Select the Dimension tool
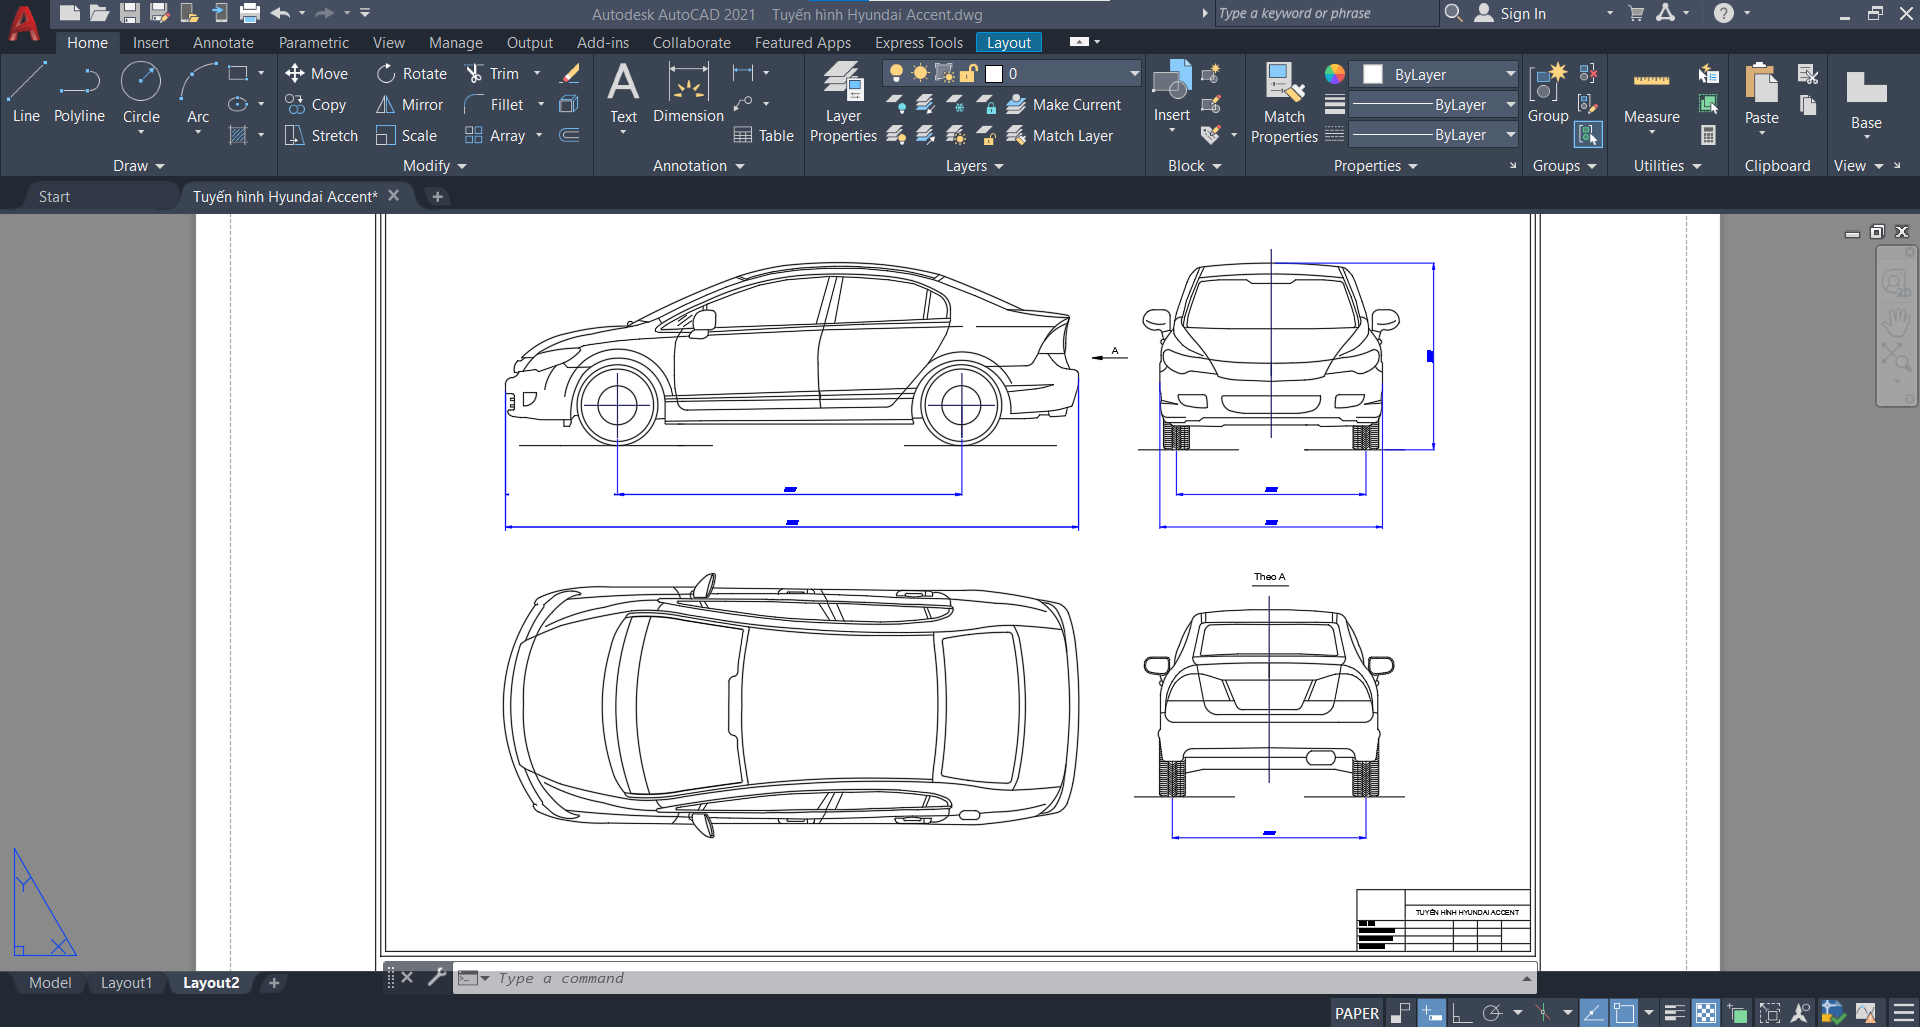This screenshot has height=1027, width=1920. click(688, 92)
